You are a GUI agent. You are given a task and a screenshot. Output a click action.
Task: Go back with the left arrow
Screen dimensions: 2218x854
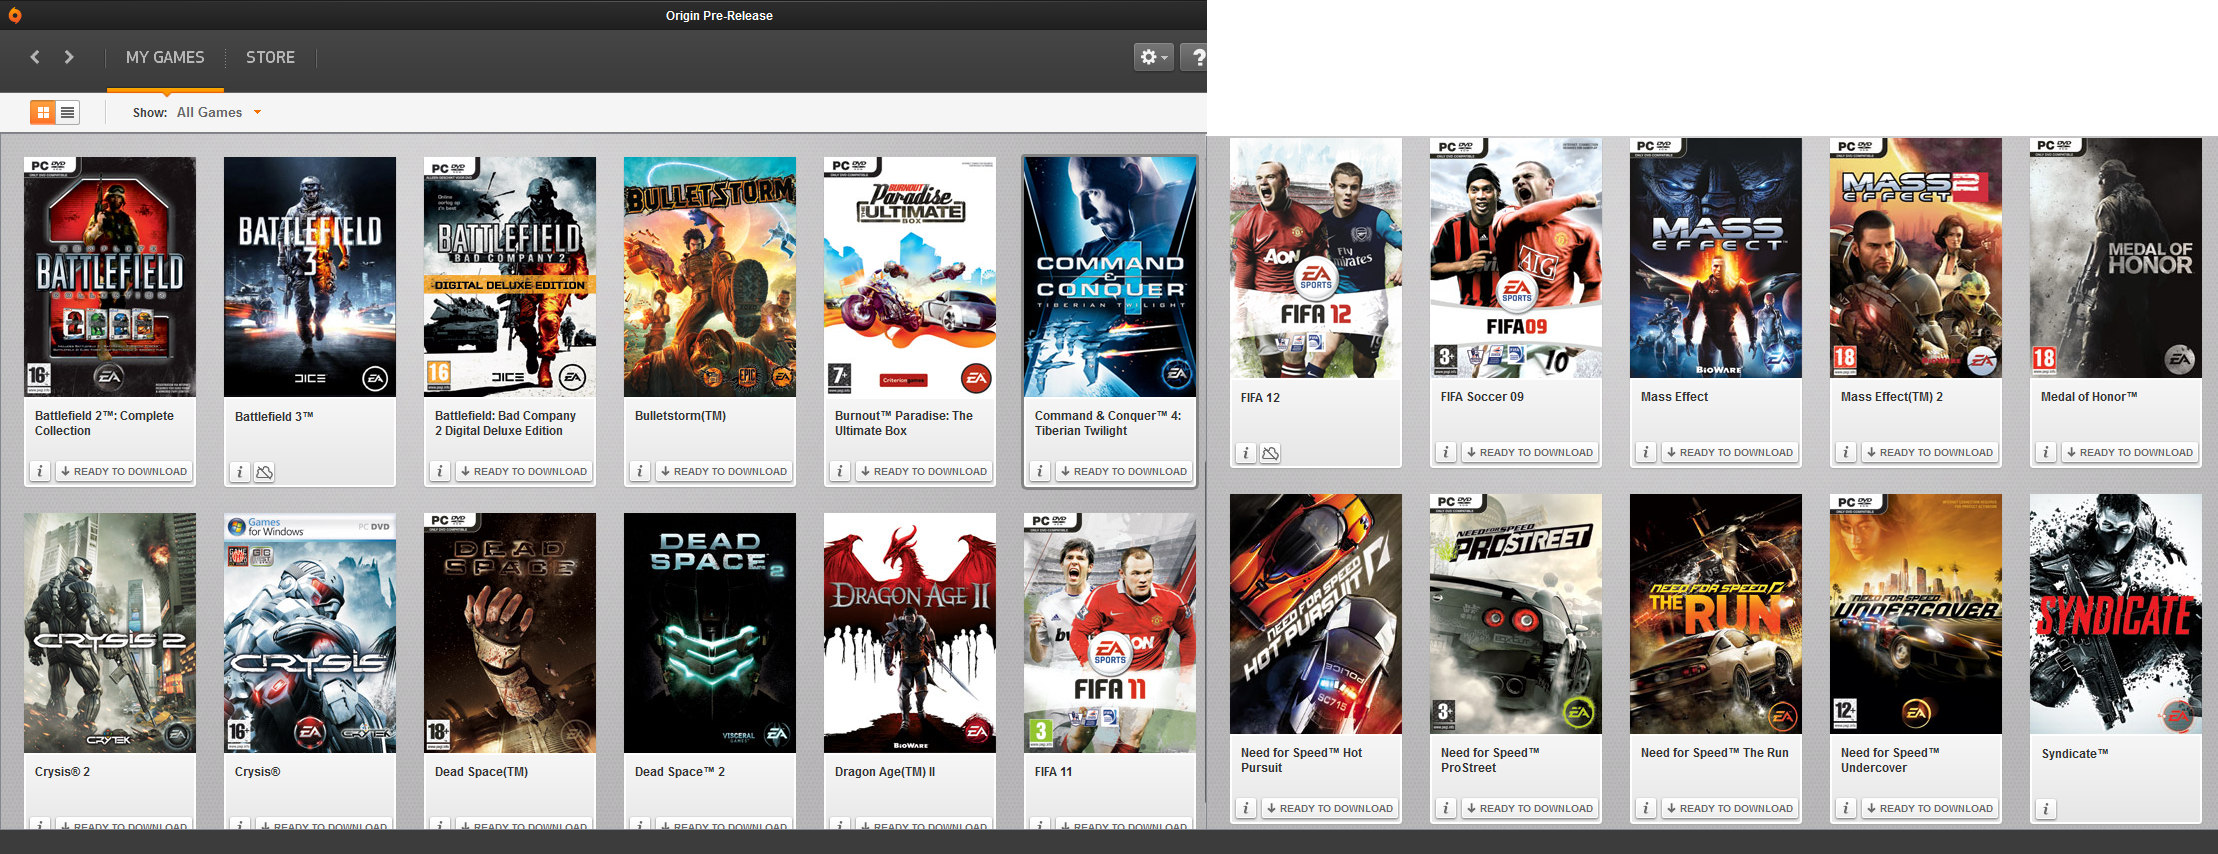coord(35,57)
